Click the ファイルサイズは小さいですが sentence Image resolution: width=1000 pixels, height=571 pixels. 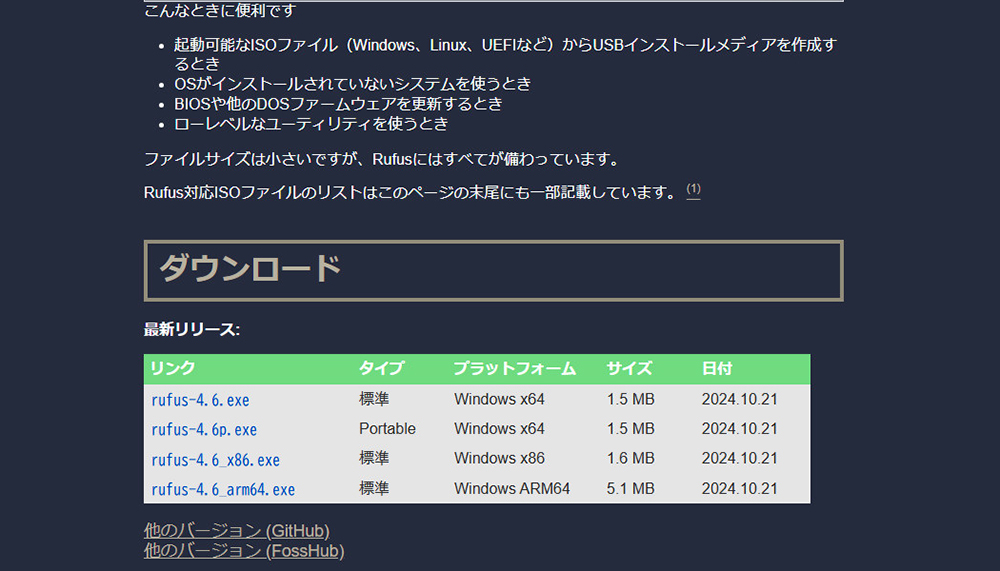tap(383, 159)
